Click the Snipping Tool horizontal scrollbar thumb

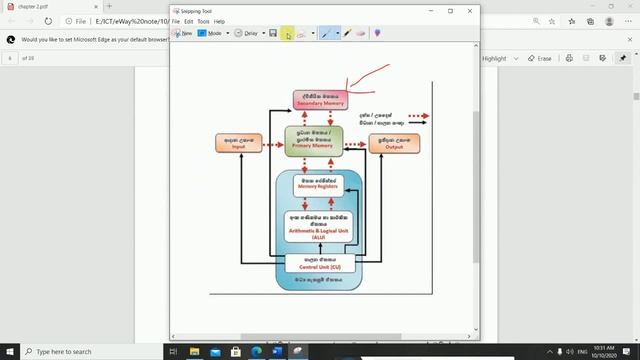click(321, 337)
